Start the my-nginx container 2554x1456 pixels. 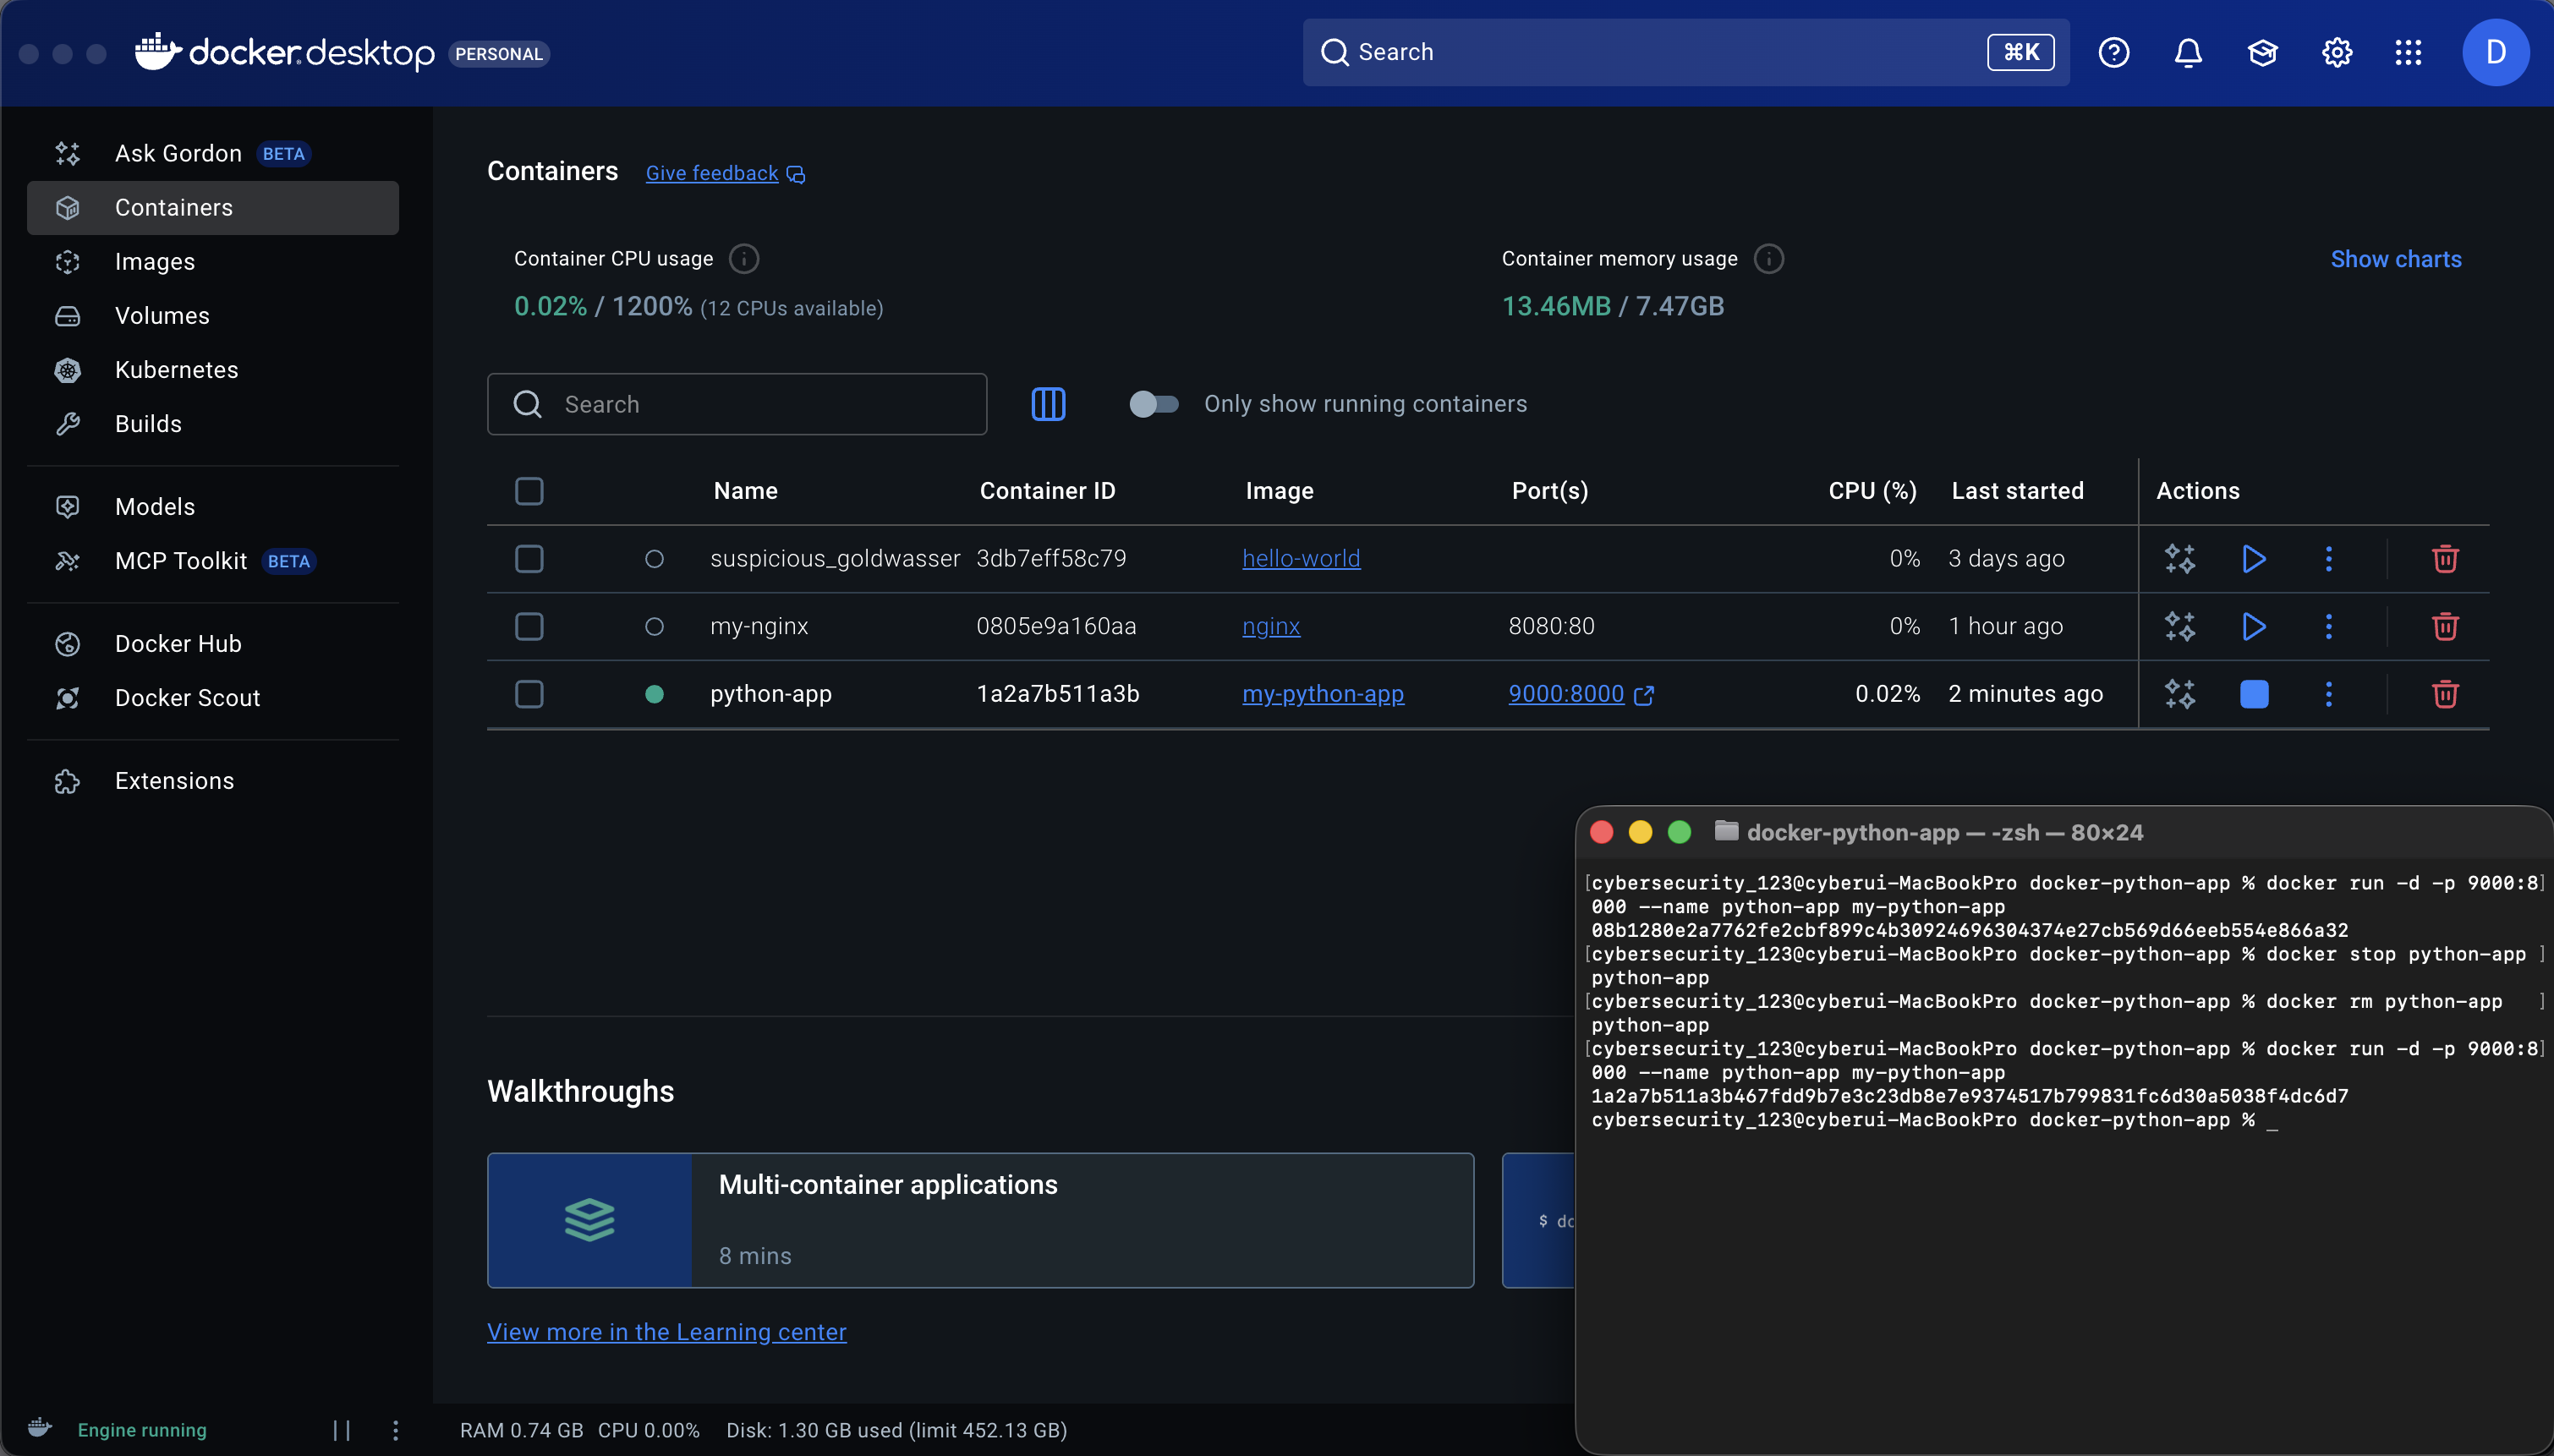(2254, 626)
